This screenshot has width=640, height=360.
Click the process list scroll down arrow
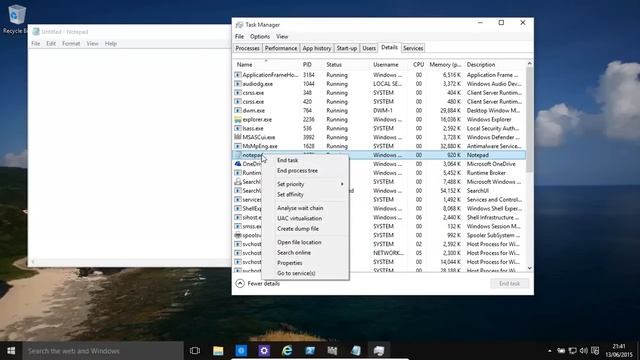coord(529,268)
